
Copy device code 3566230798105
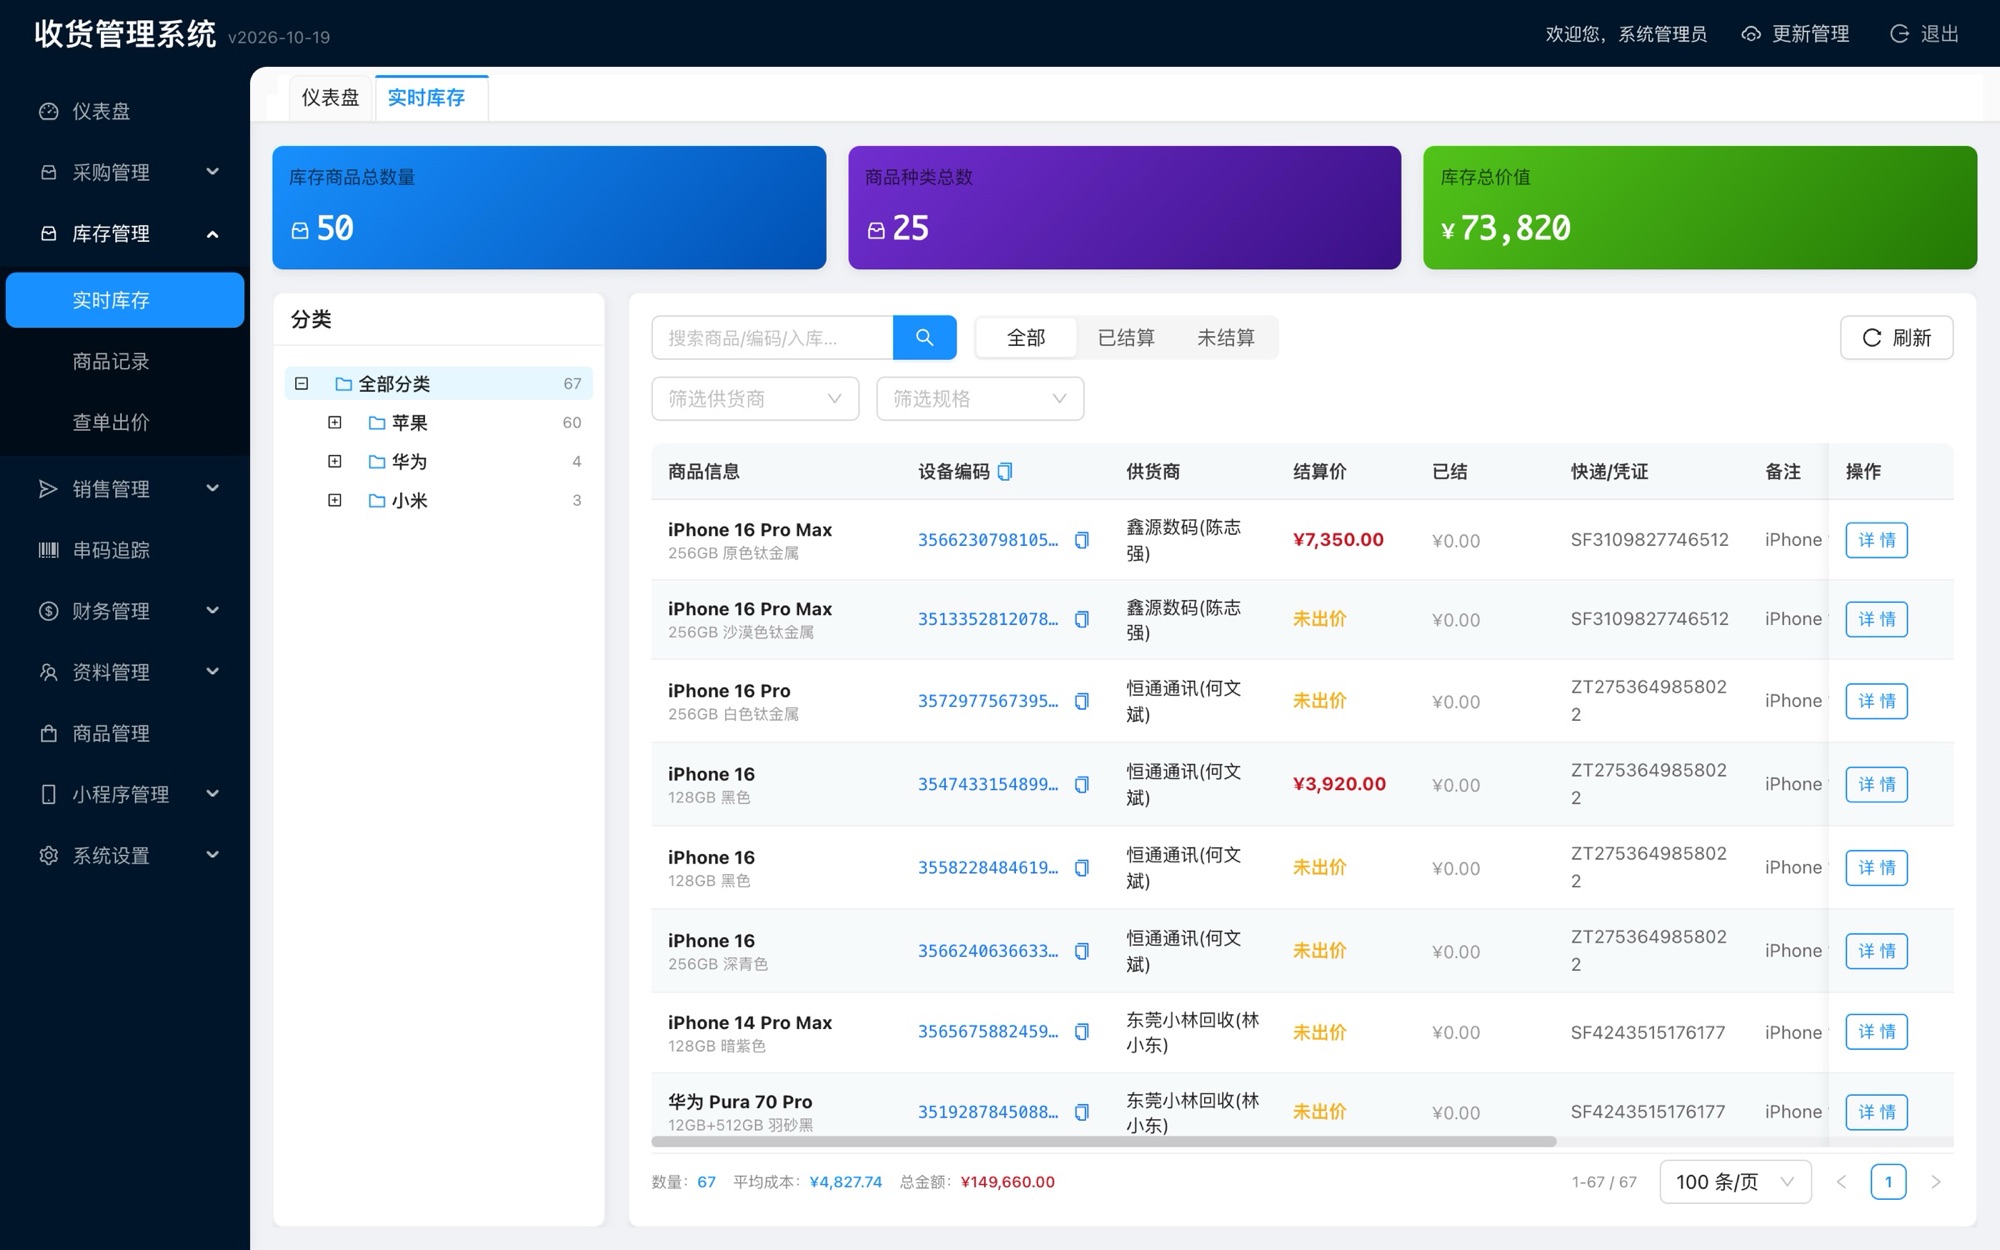point(1081,540)
